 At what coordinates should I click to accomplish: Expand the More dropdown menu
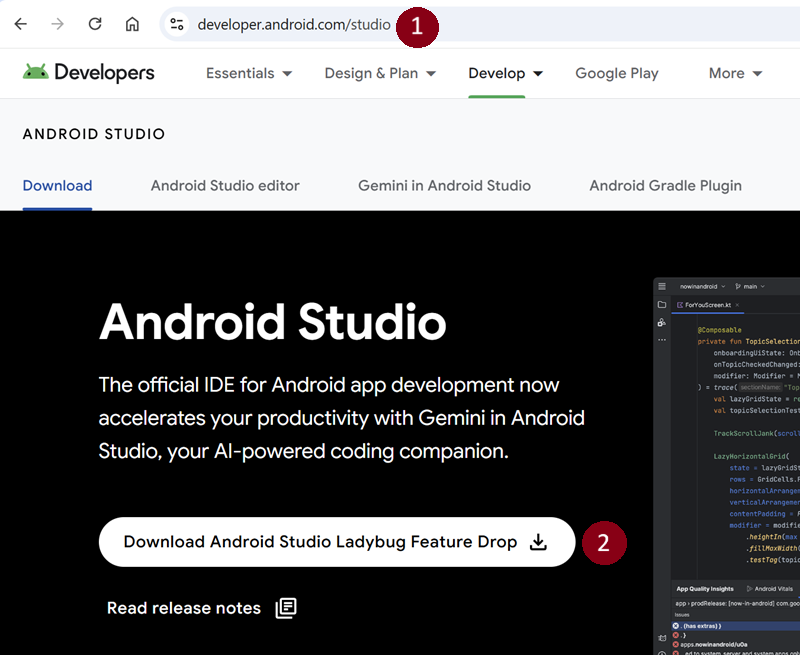click(735, 73)
